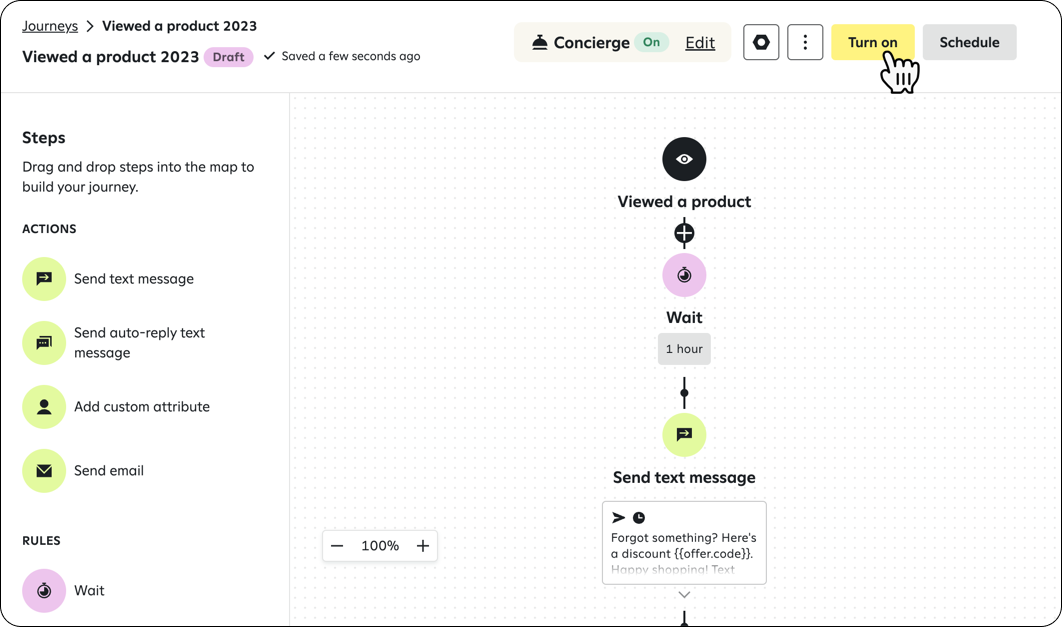Screen dimensions: 1062x627
Task: Click the hexagon settings button in header
Action: pos(761,42)
